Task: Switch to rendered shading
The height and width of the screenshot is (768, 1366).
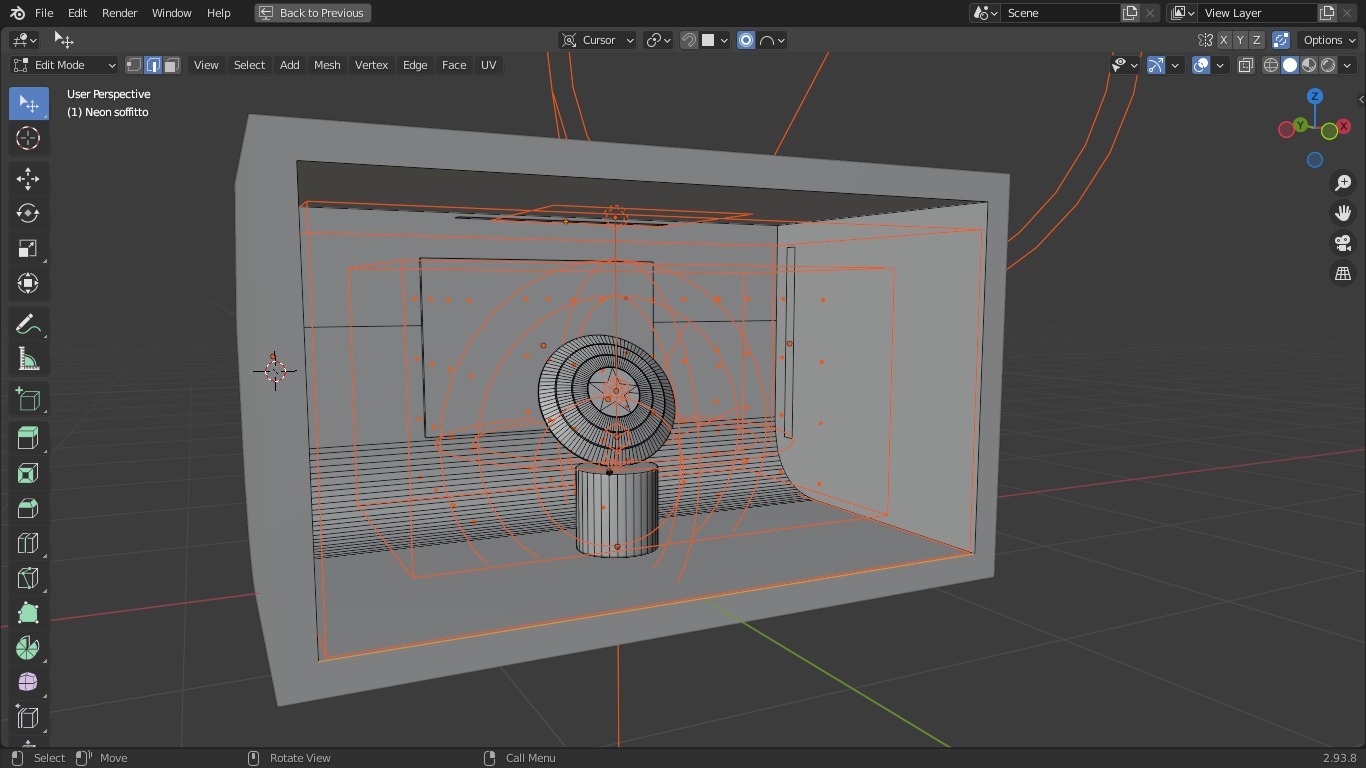Action: [x=1328, y=65]
